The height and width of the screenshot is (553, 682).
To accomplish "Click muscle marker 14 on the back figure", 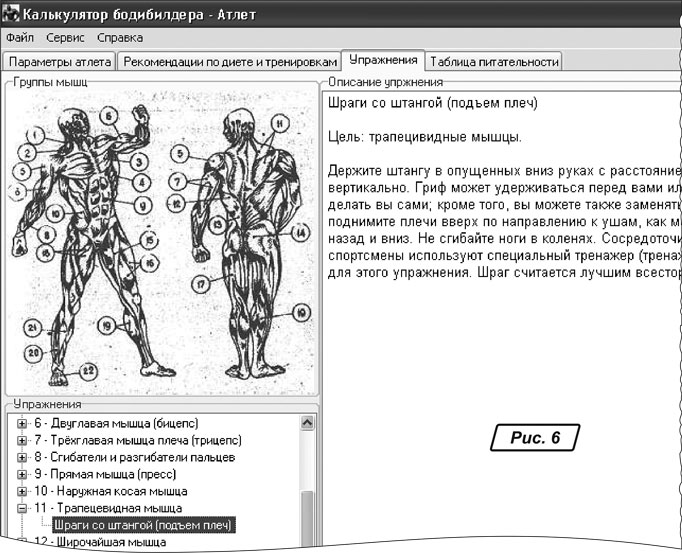I will tap(299, 232).
